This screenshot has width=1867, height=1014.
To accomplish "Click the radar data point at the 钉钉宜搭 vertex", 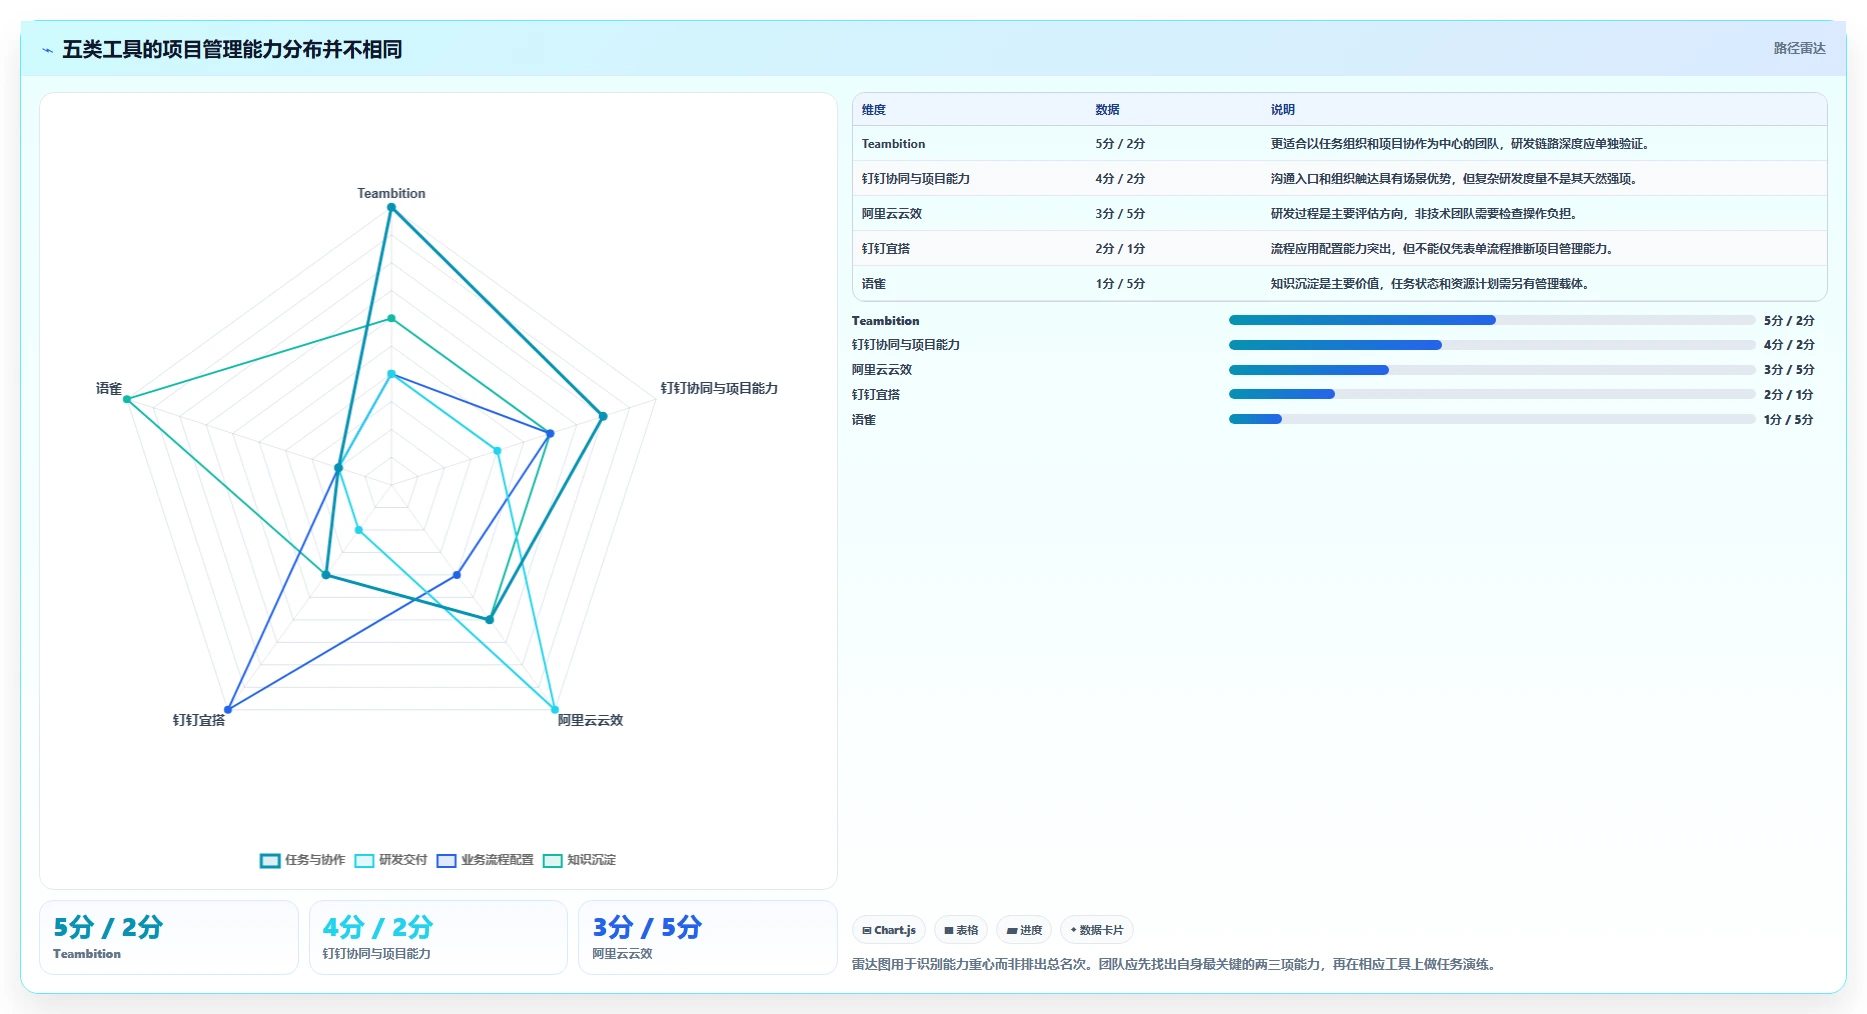I will [x=228, y=710].
